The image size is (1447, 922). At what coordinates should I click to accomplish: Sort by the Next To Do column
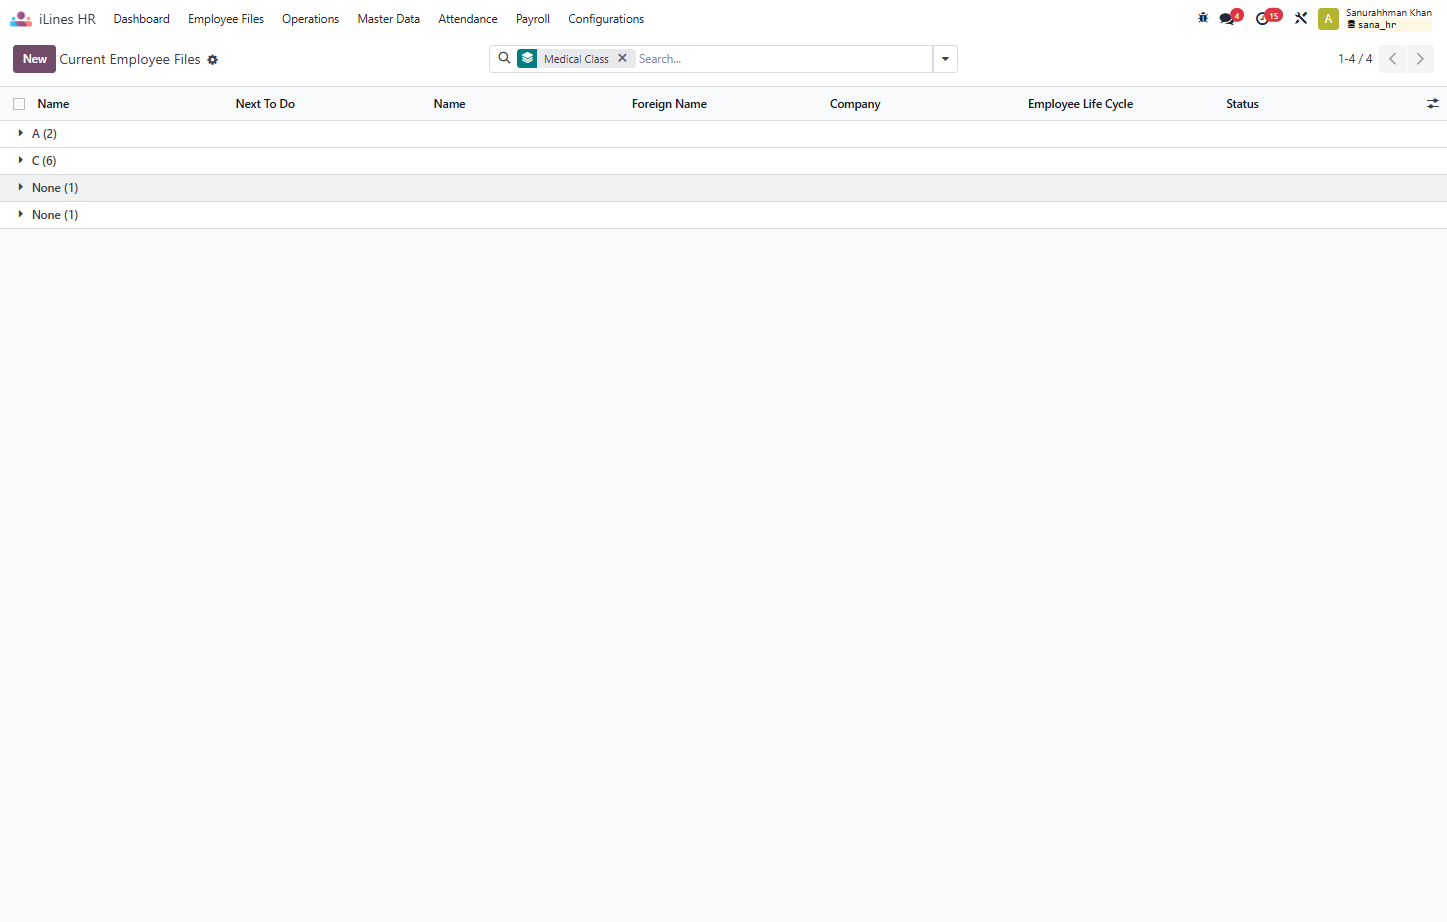pyautogui.click(x=265, y=104)
